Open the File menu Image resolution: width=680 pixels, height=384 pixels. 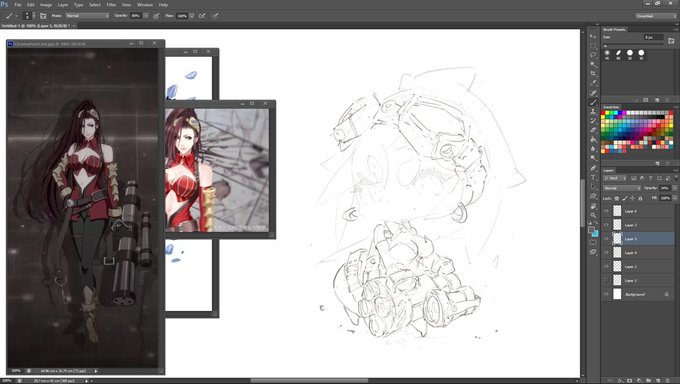tap(18, 5)
